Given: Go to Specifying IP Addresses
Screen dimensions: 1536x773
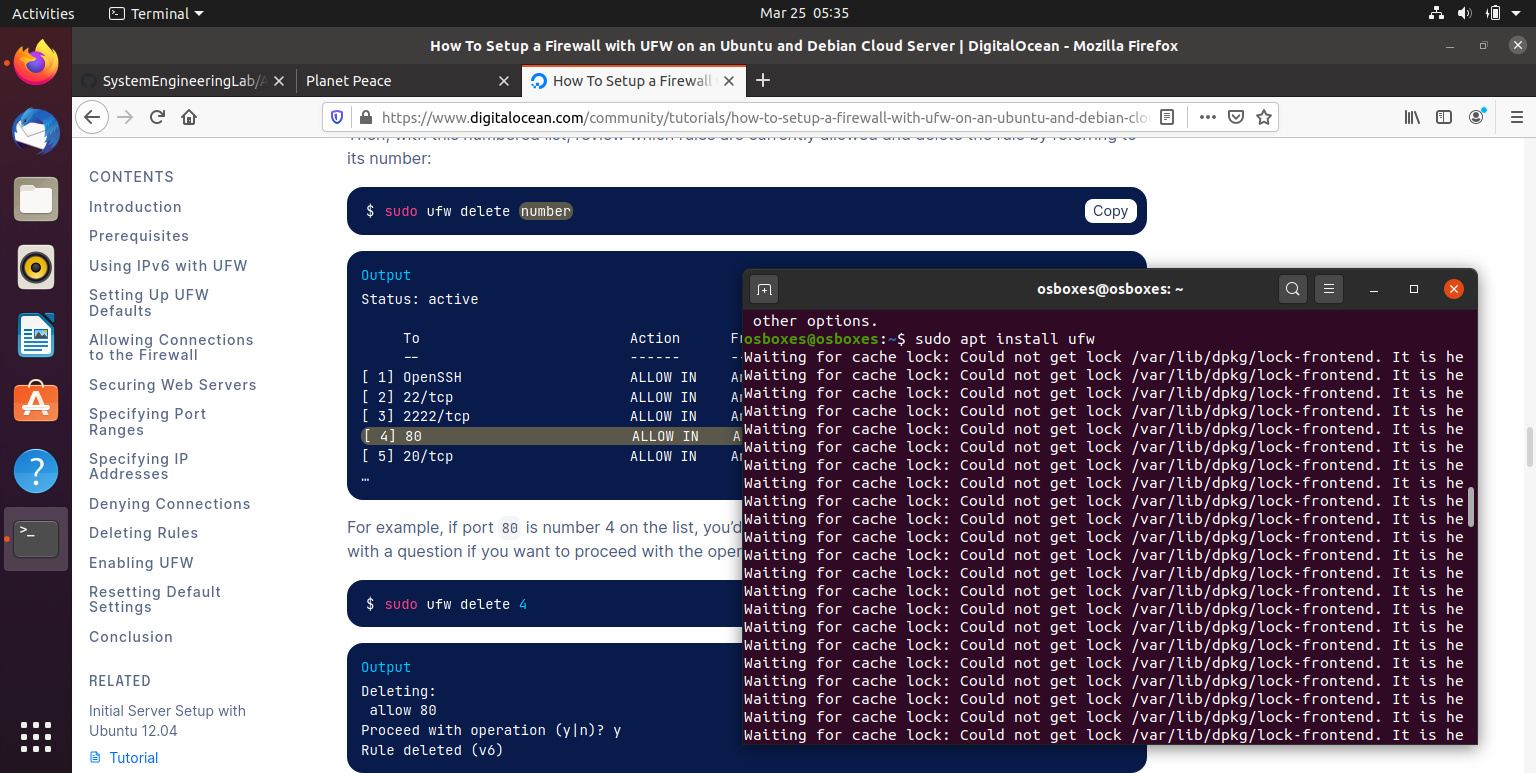Looking at the screenshot, I should pyautogui.click(x=138, y=466).
